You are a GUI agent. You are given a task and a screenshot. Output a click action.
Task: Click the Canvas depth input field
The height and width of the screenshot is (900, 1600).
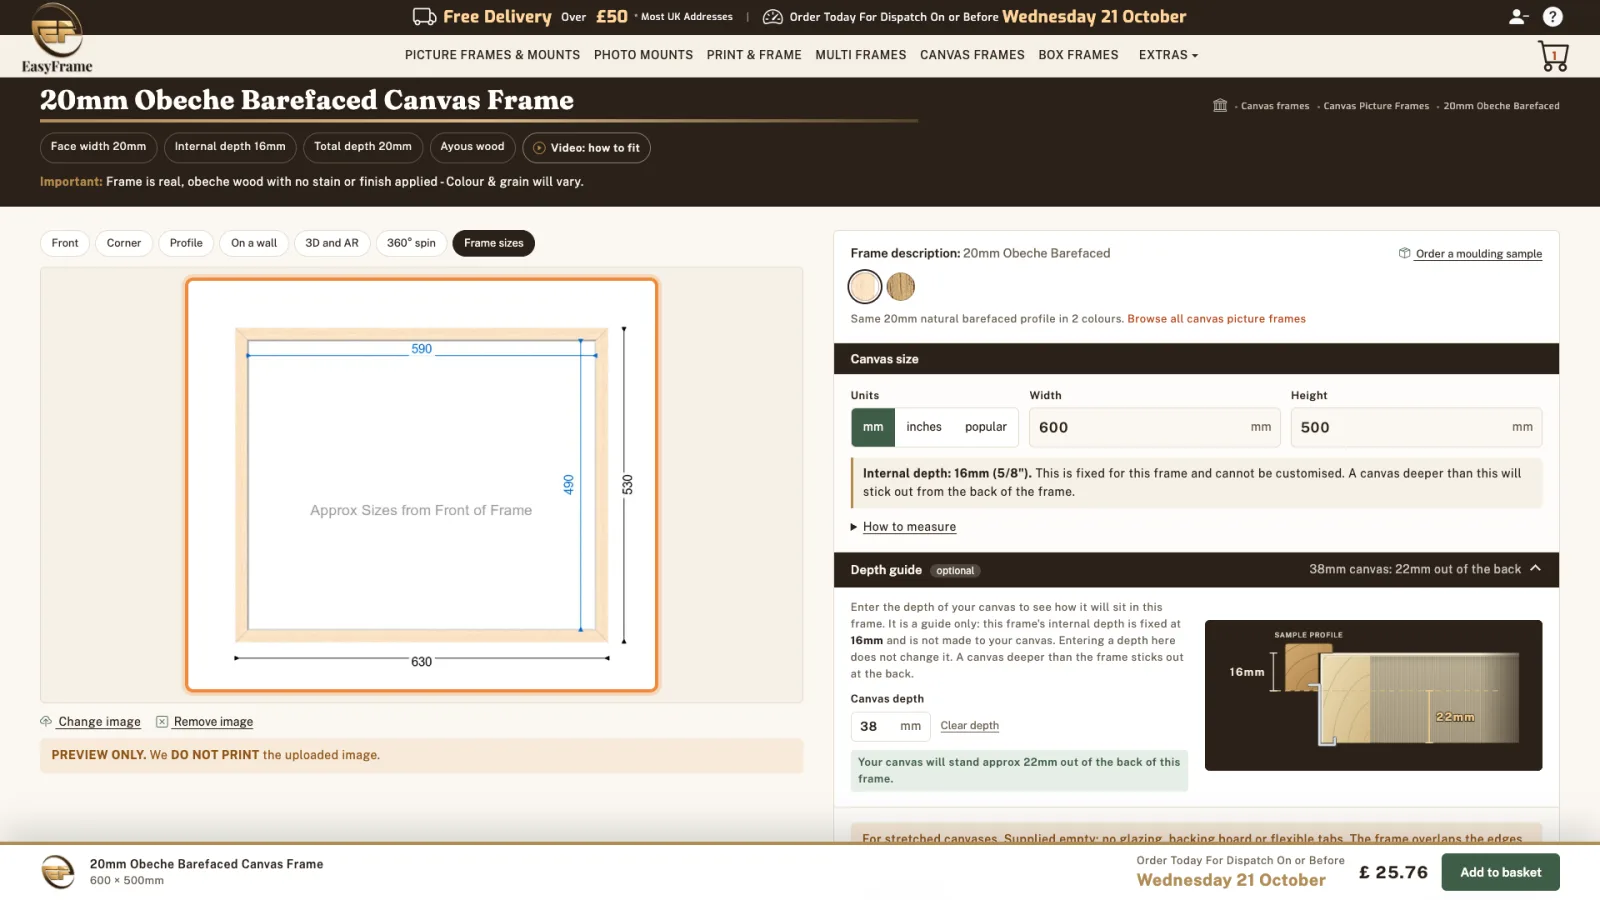(x=890, y=726)
